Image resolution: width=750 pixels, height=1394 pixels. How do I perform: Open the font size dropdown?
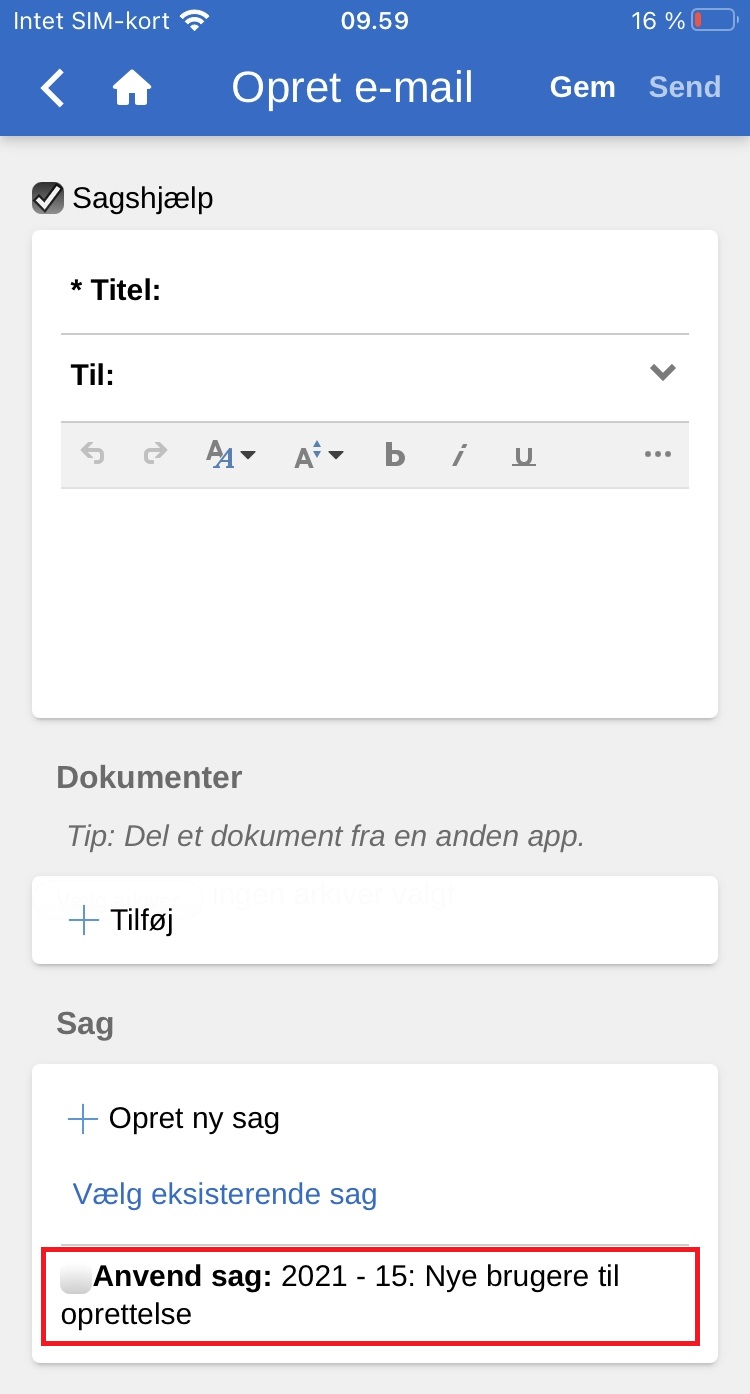click(318, 455)
